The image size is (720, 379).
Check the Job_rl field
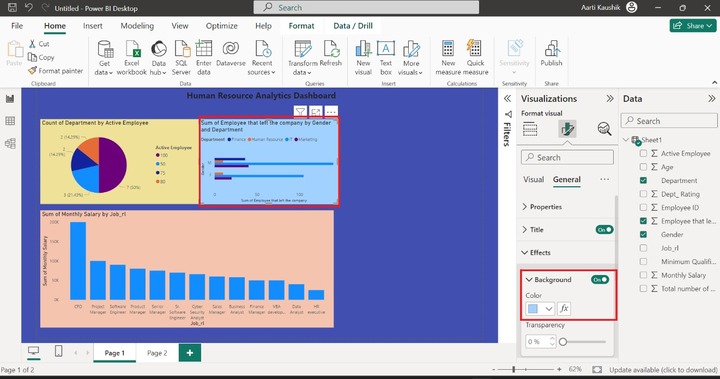pyautogui.click(x=643, y=248)
